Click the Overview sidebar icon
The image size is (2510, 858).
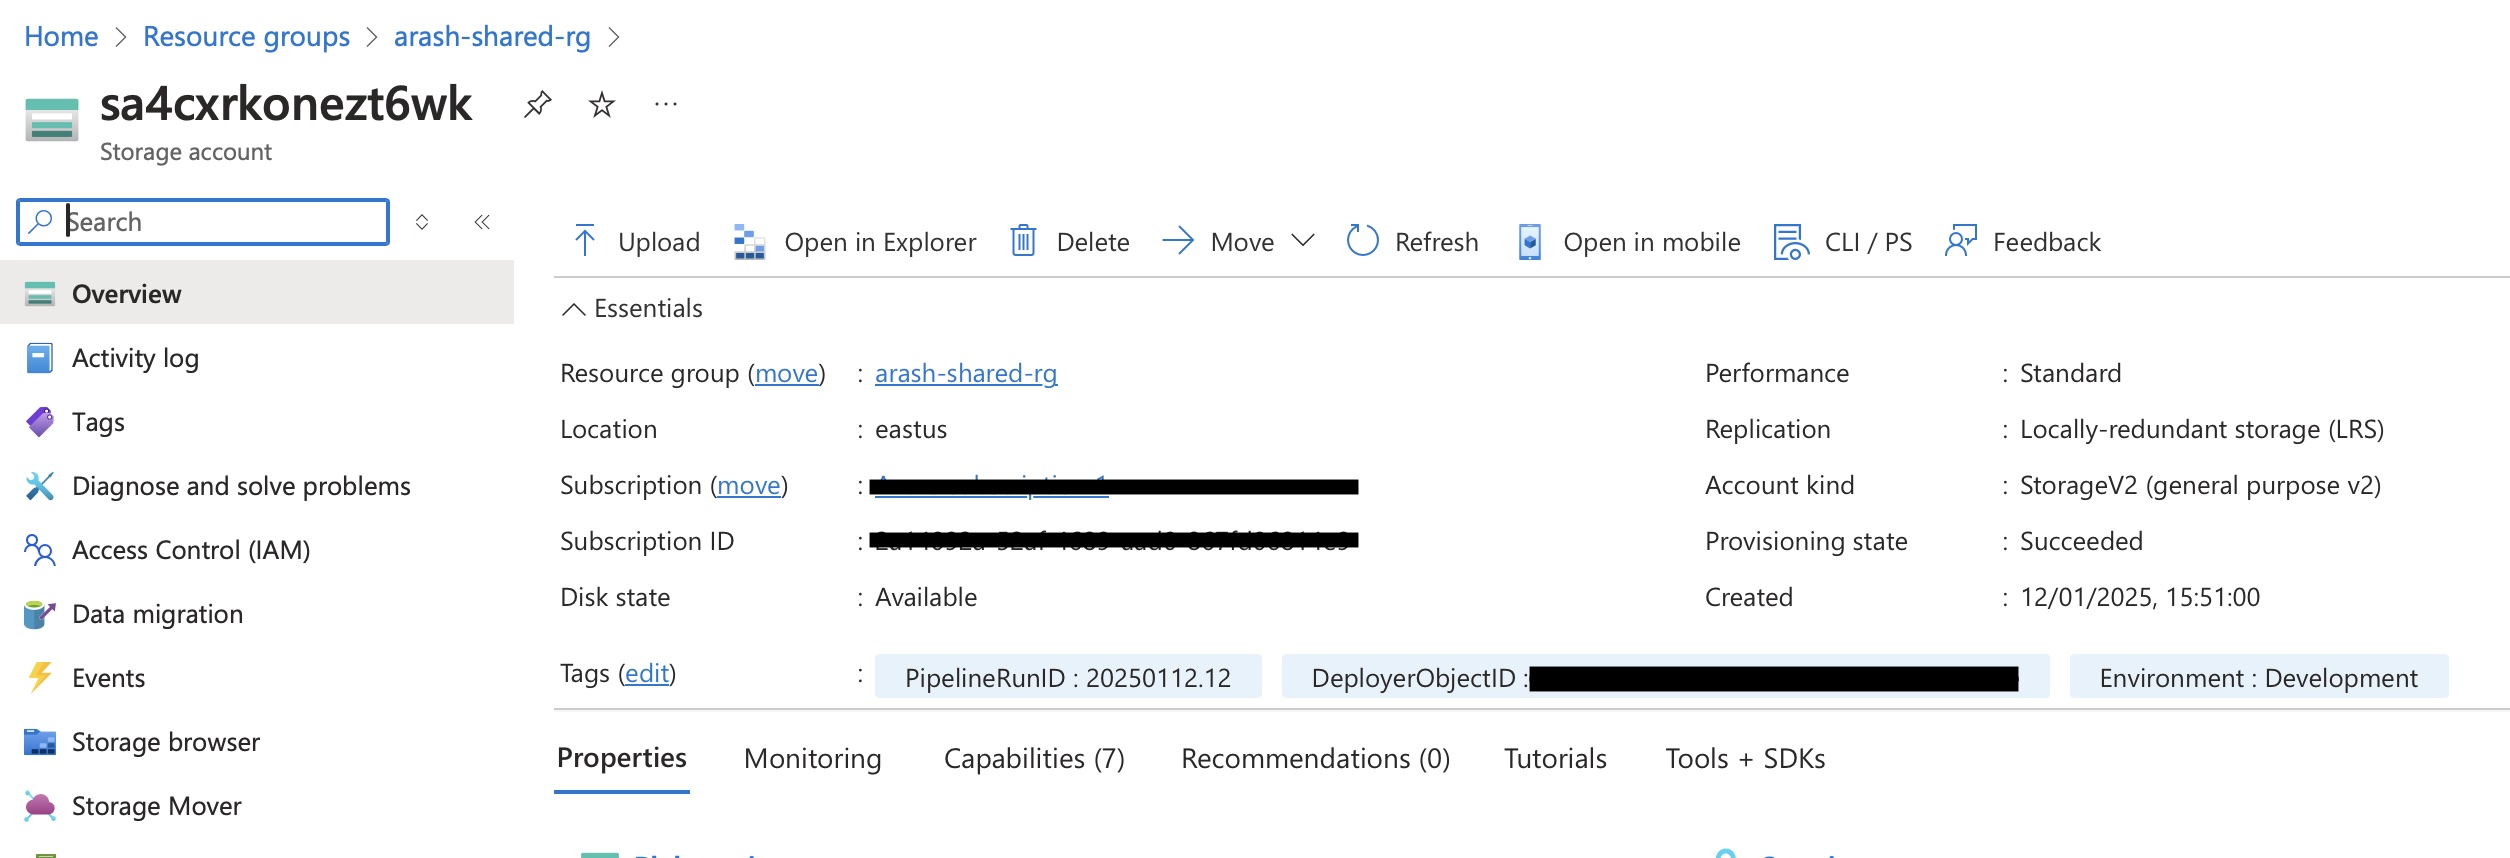[39, 294]
